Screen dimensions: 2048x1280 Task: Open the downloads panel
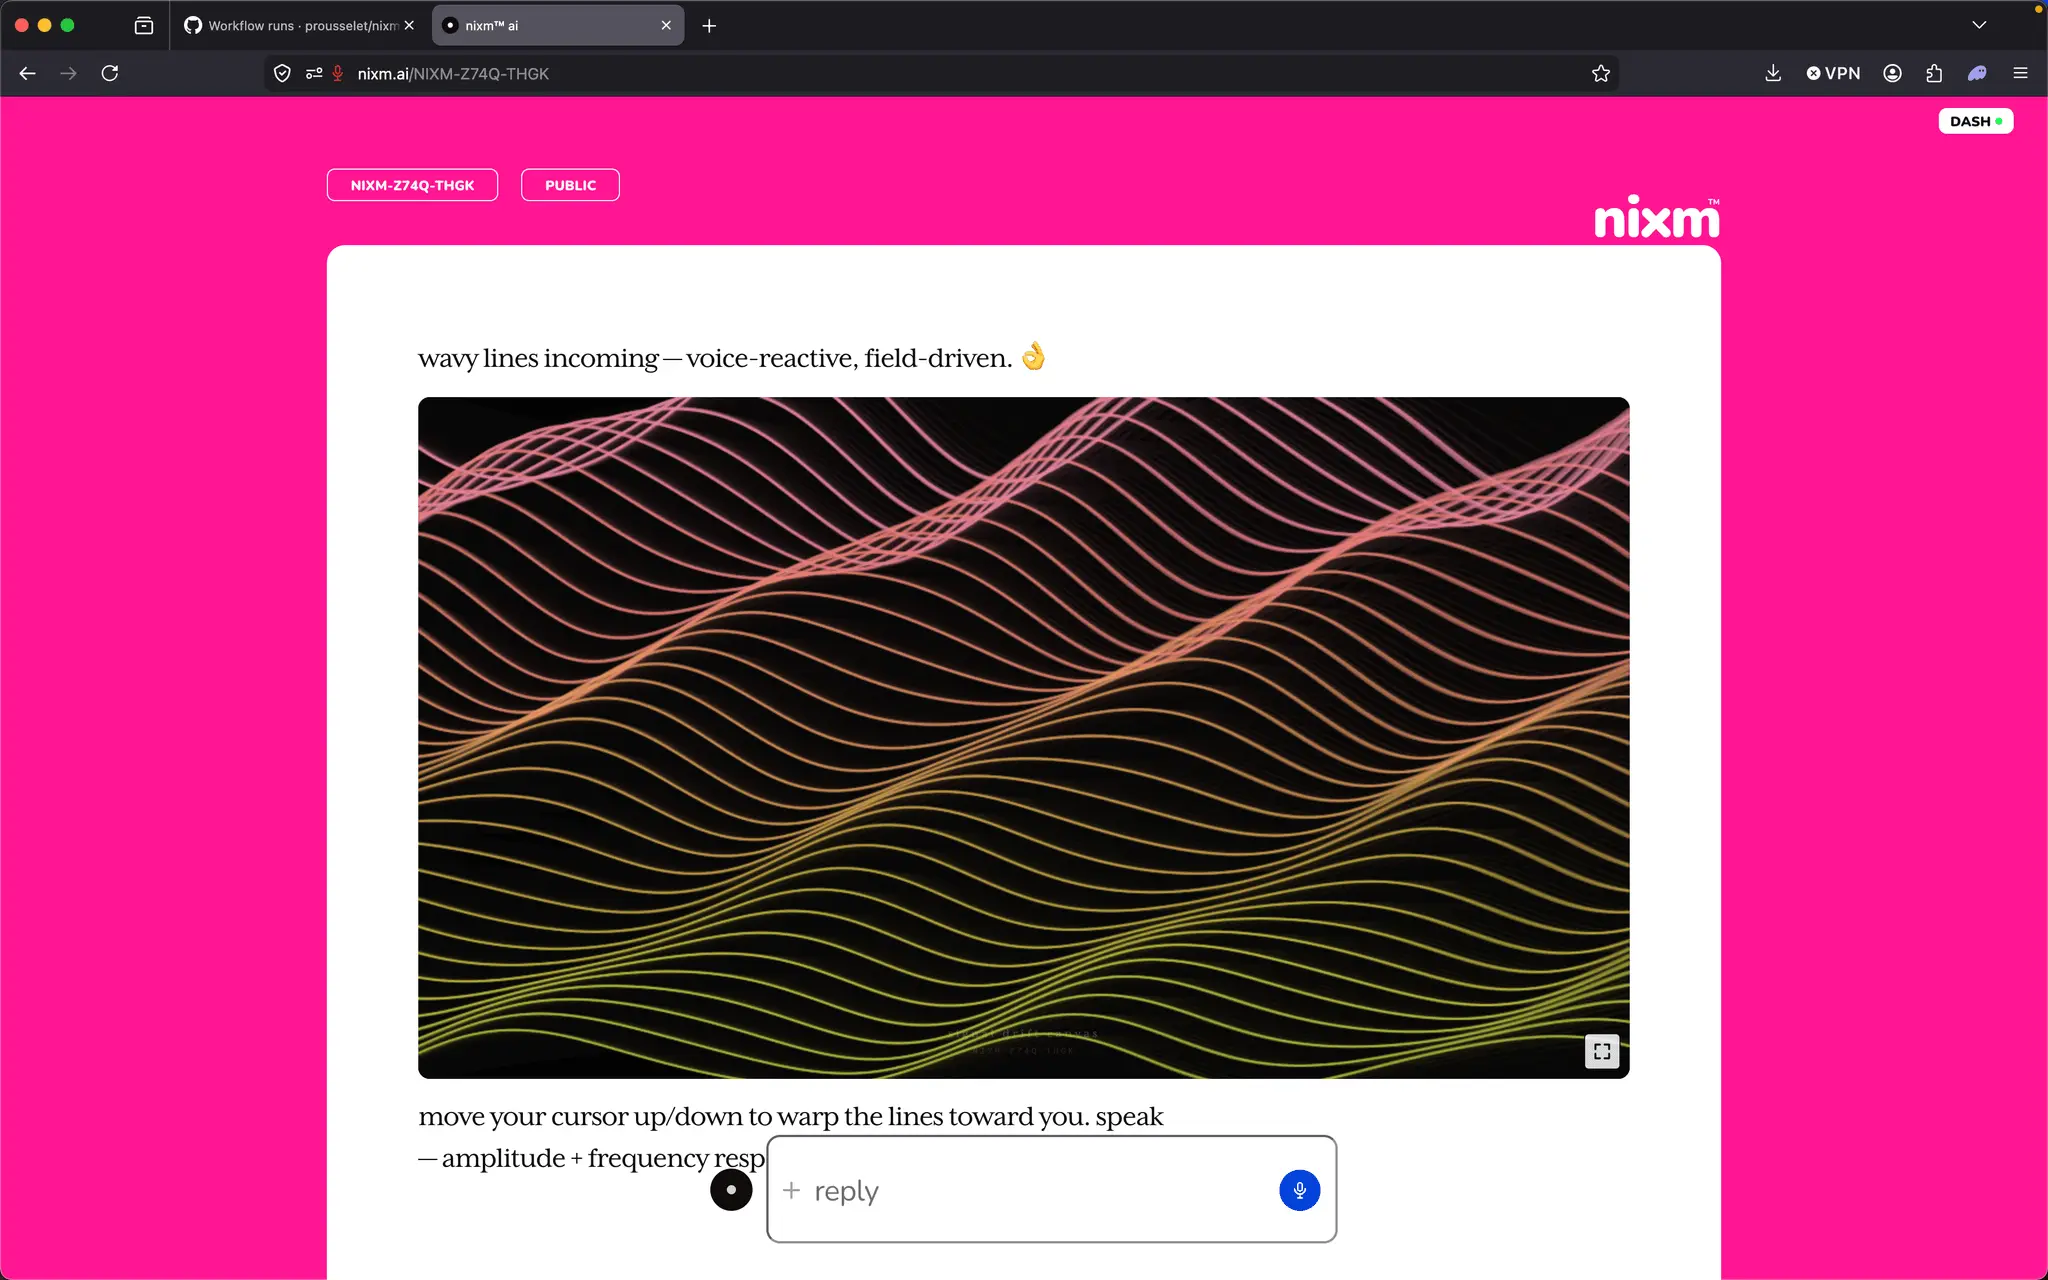pos(1773,73)
